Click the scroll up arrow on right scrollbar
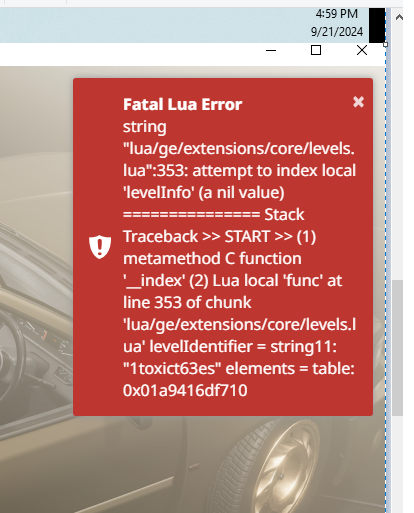This screenshot has width=414, height=513. (398, 17)
